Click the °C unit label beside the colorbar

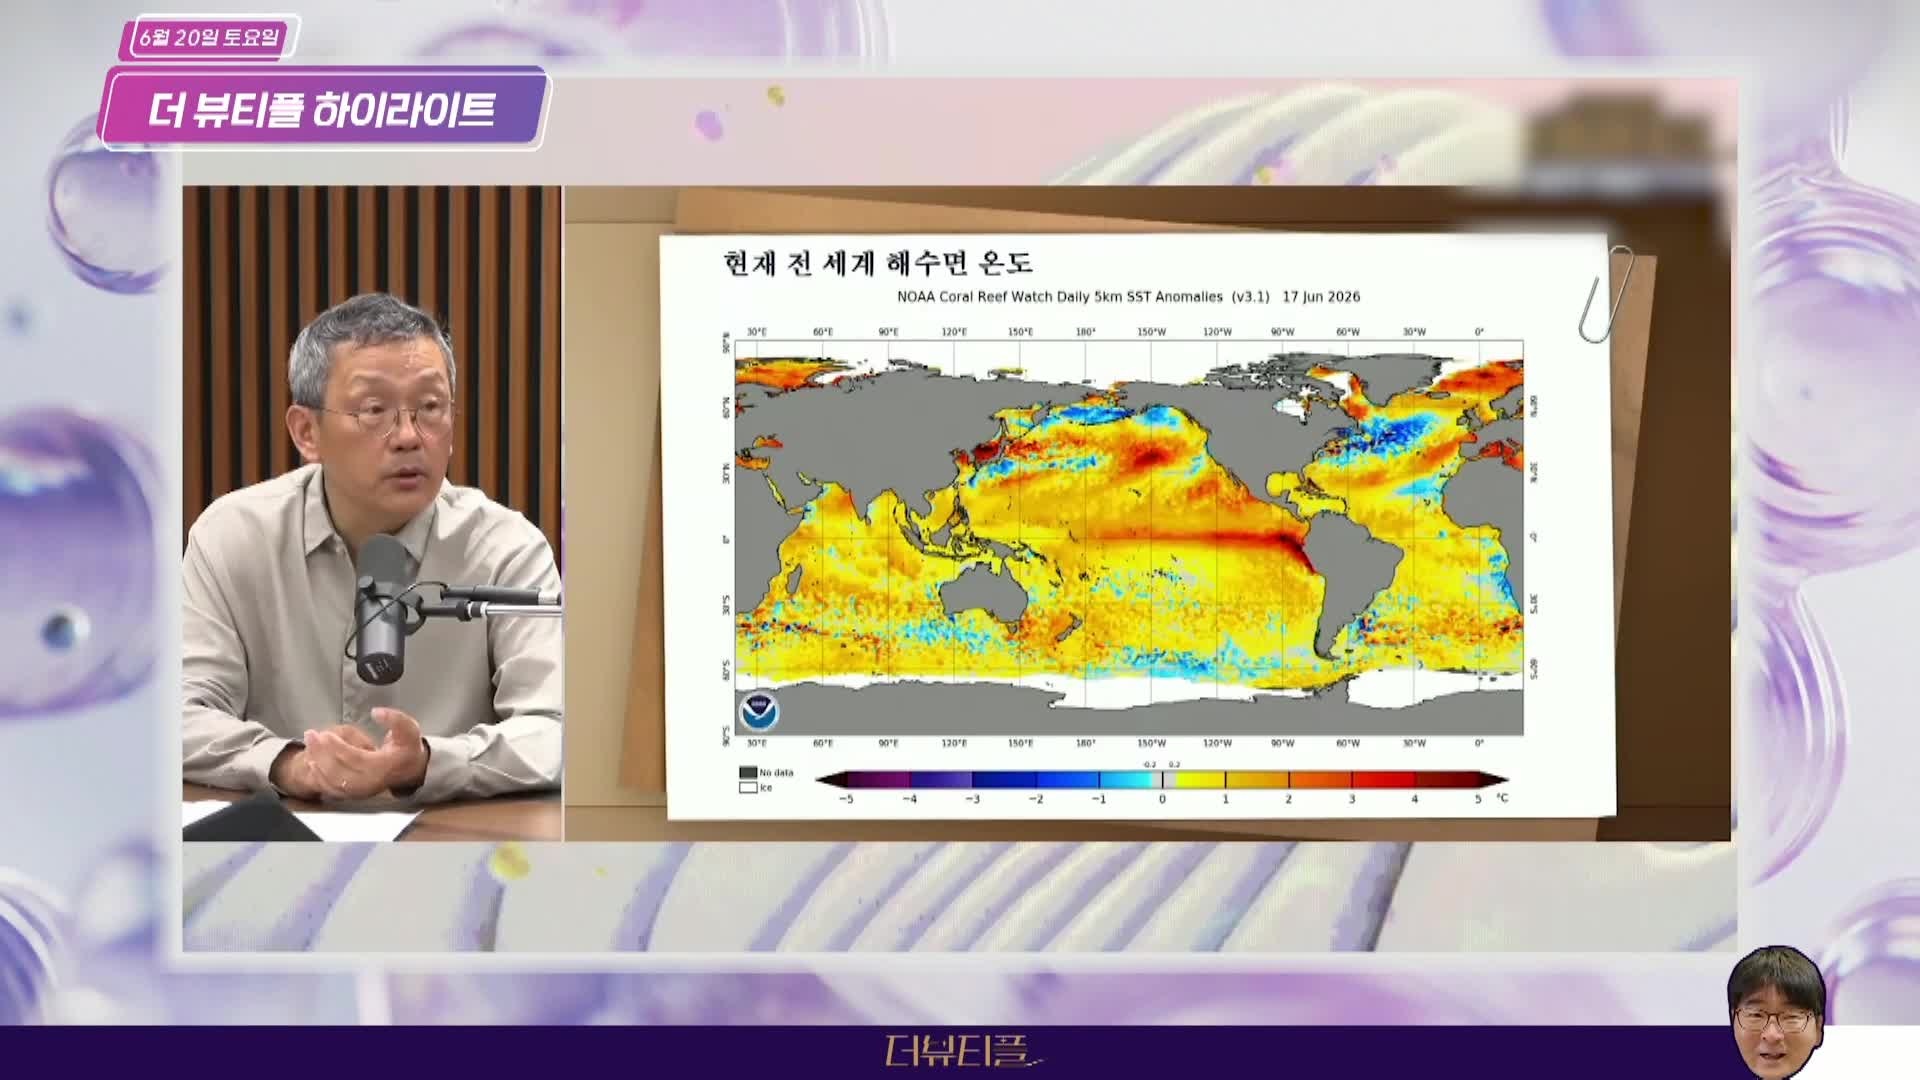pos(1501,798)
